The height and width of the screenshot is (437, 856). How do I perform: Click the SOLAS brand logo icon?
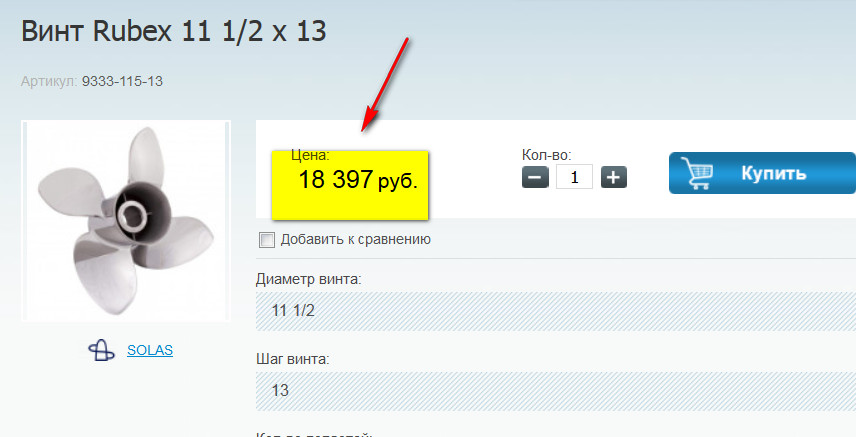click(x=101, y=350)
